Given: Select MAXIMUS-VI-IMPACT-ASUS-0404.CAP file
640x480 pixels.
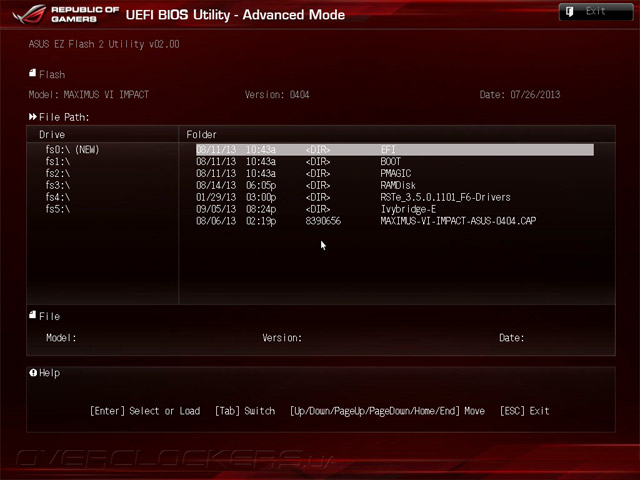Looking at the screenshot, I should [x=458, y=221].
